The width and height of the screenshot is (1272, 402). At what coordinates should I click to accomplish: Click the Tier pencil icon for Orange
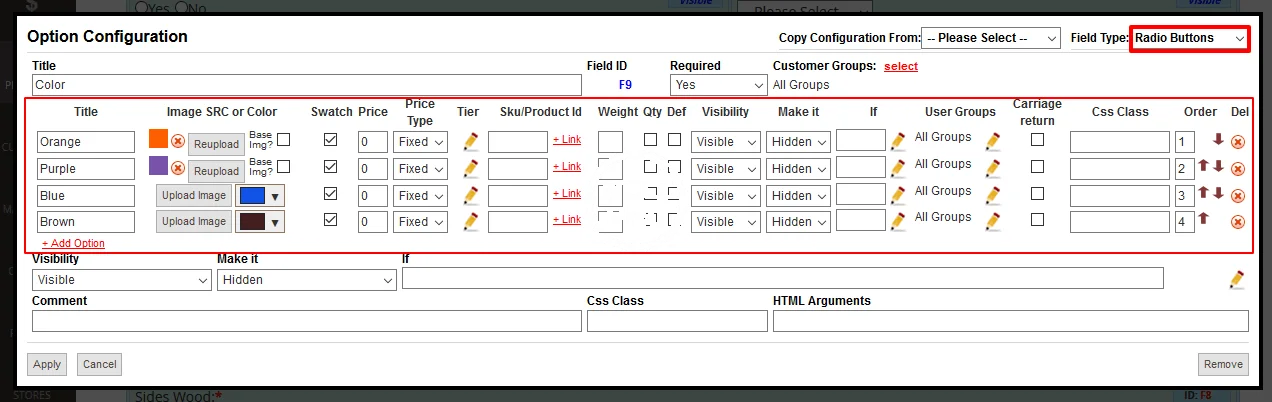[471, 142]
